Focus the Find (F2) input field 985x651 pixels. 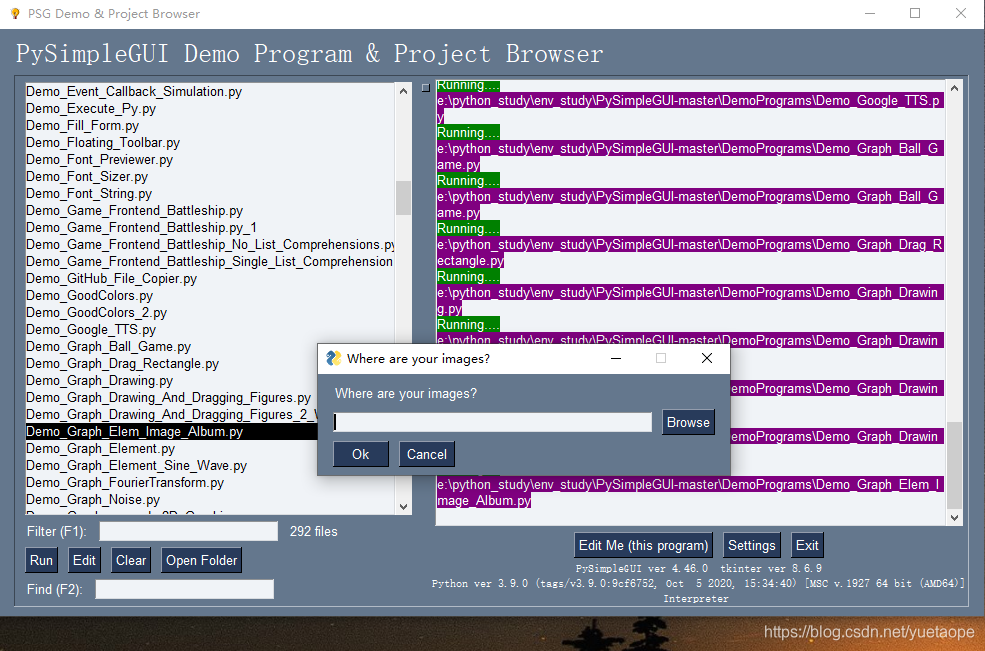tap(185, 589)
